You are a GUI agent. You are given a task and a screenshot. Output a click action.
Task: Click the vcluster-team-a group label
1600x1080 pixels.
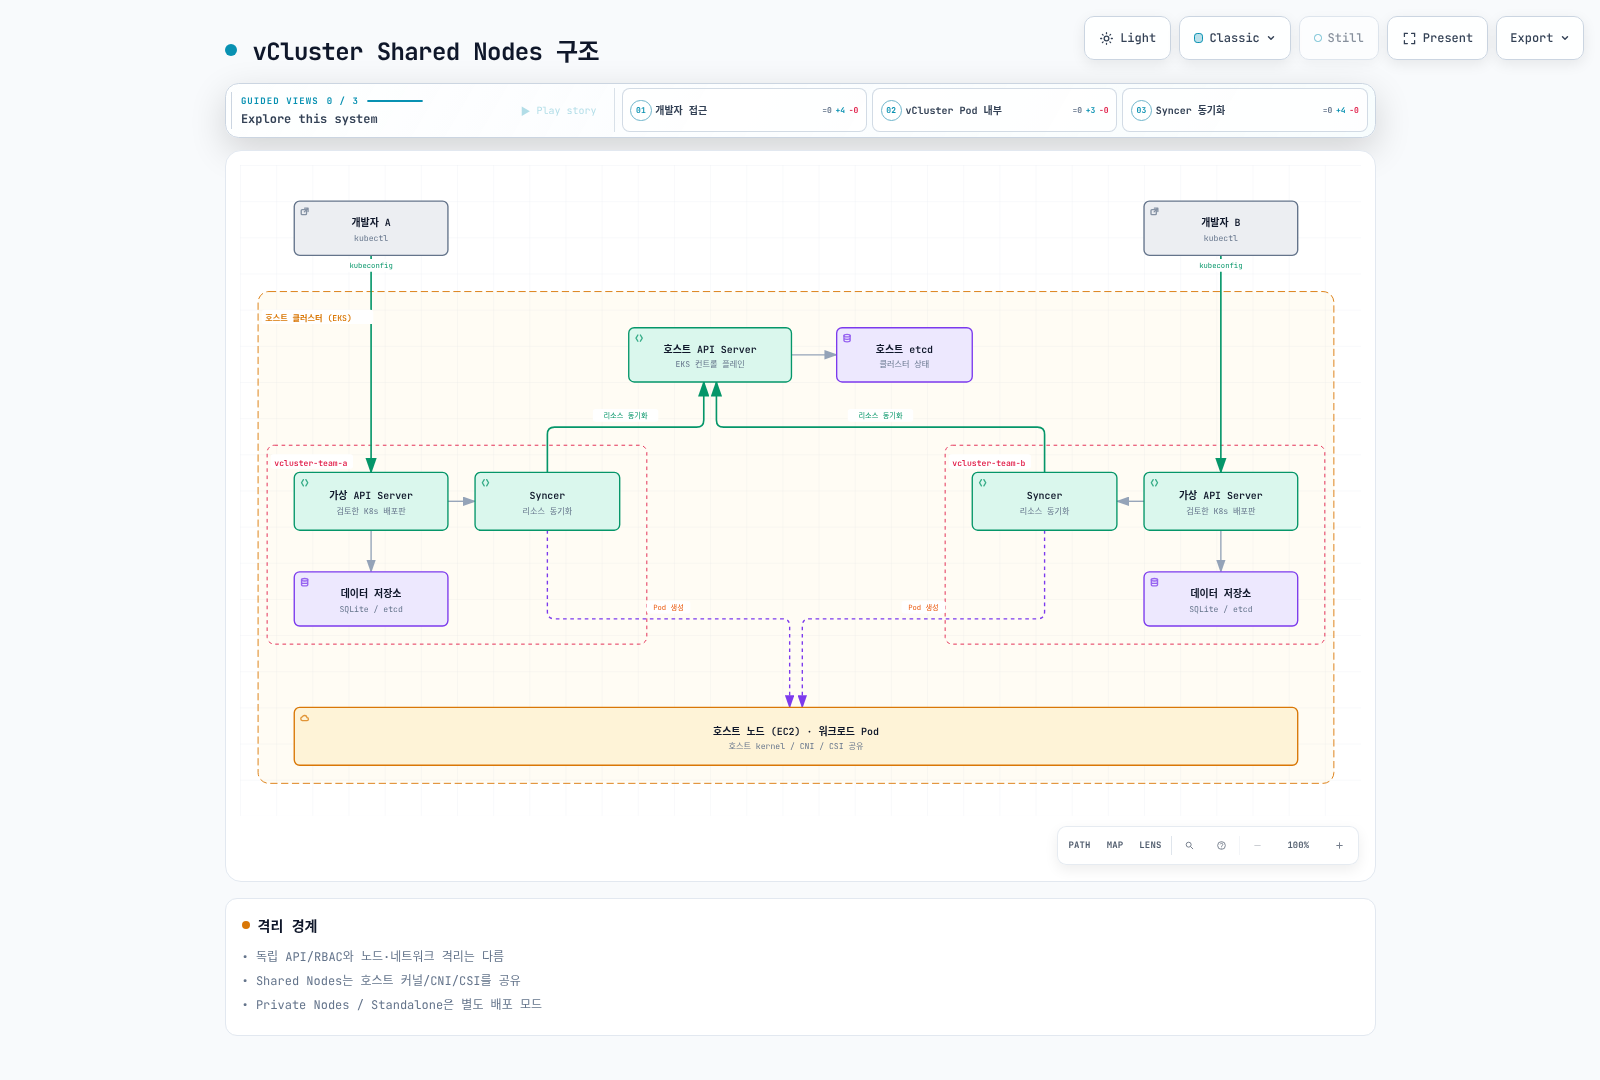(x=311, y=463)
